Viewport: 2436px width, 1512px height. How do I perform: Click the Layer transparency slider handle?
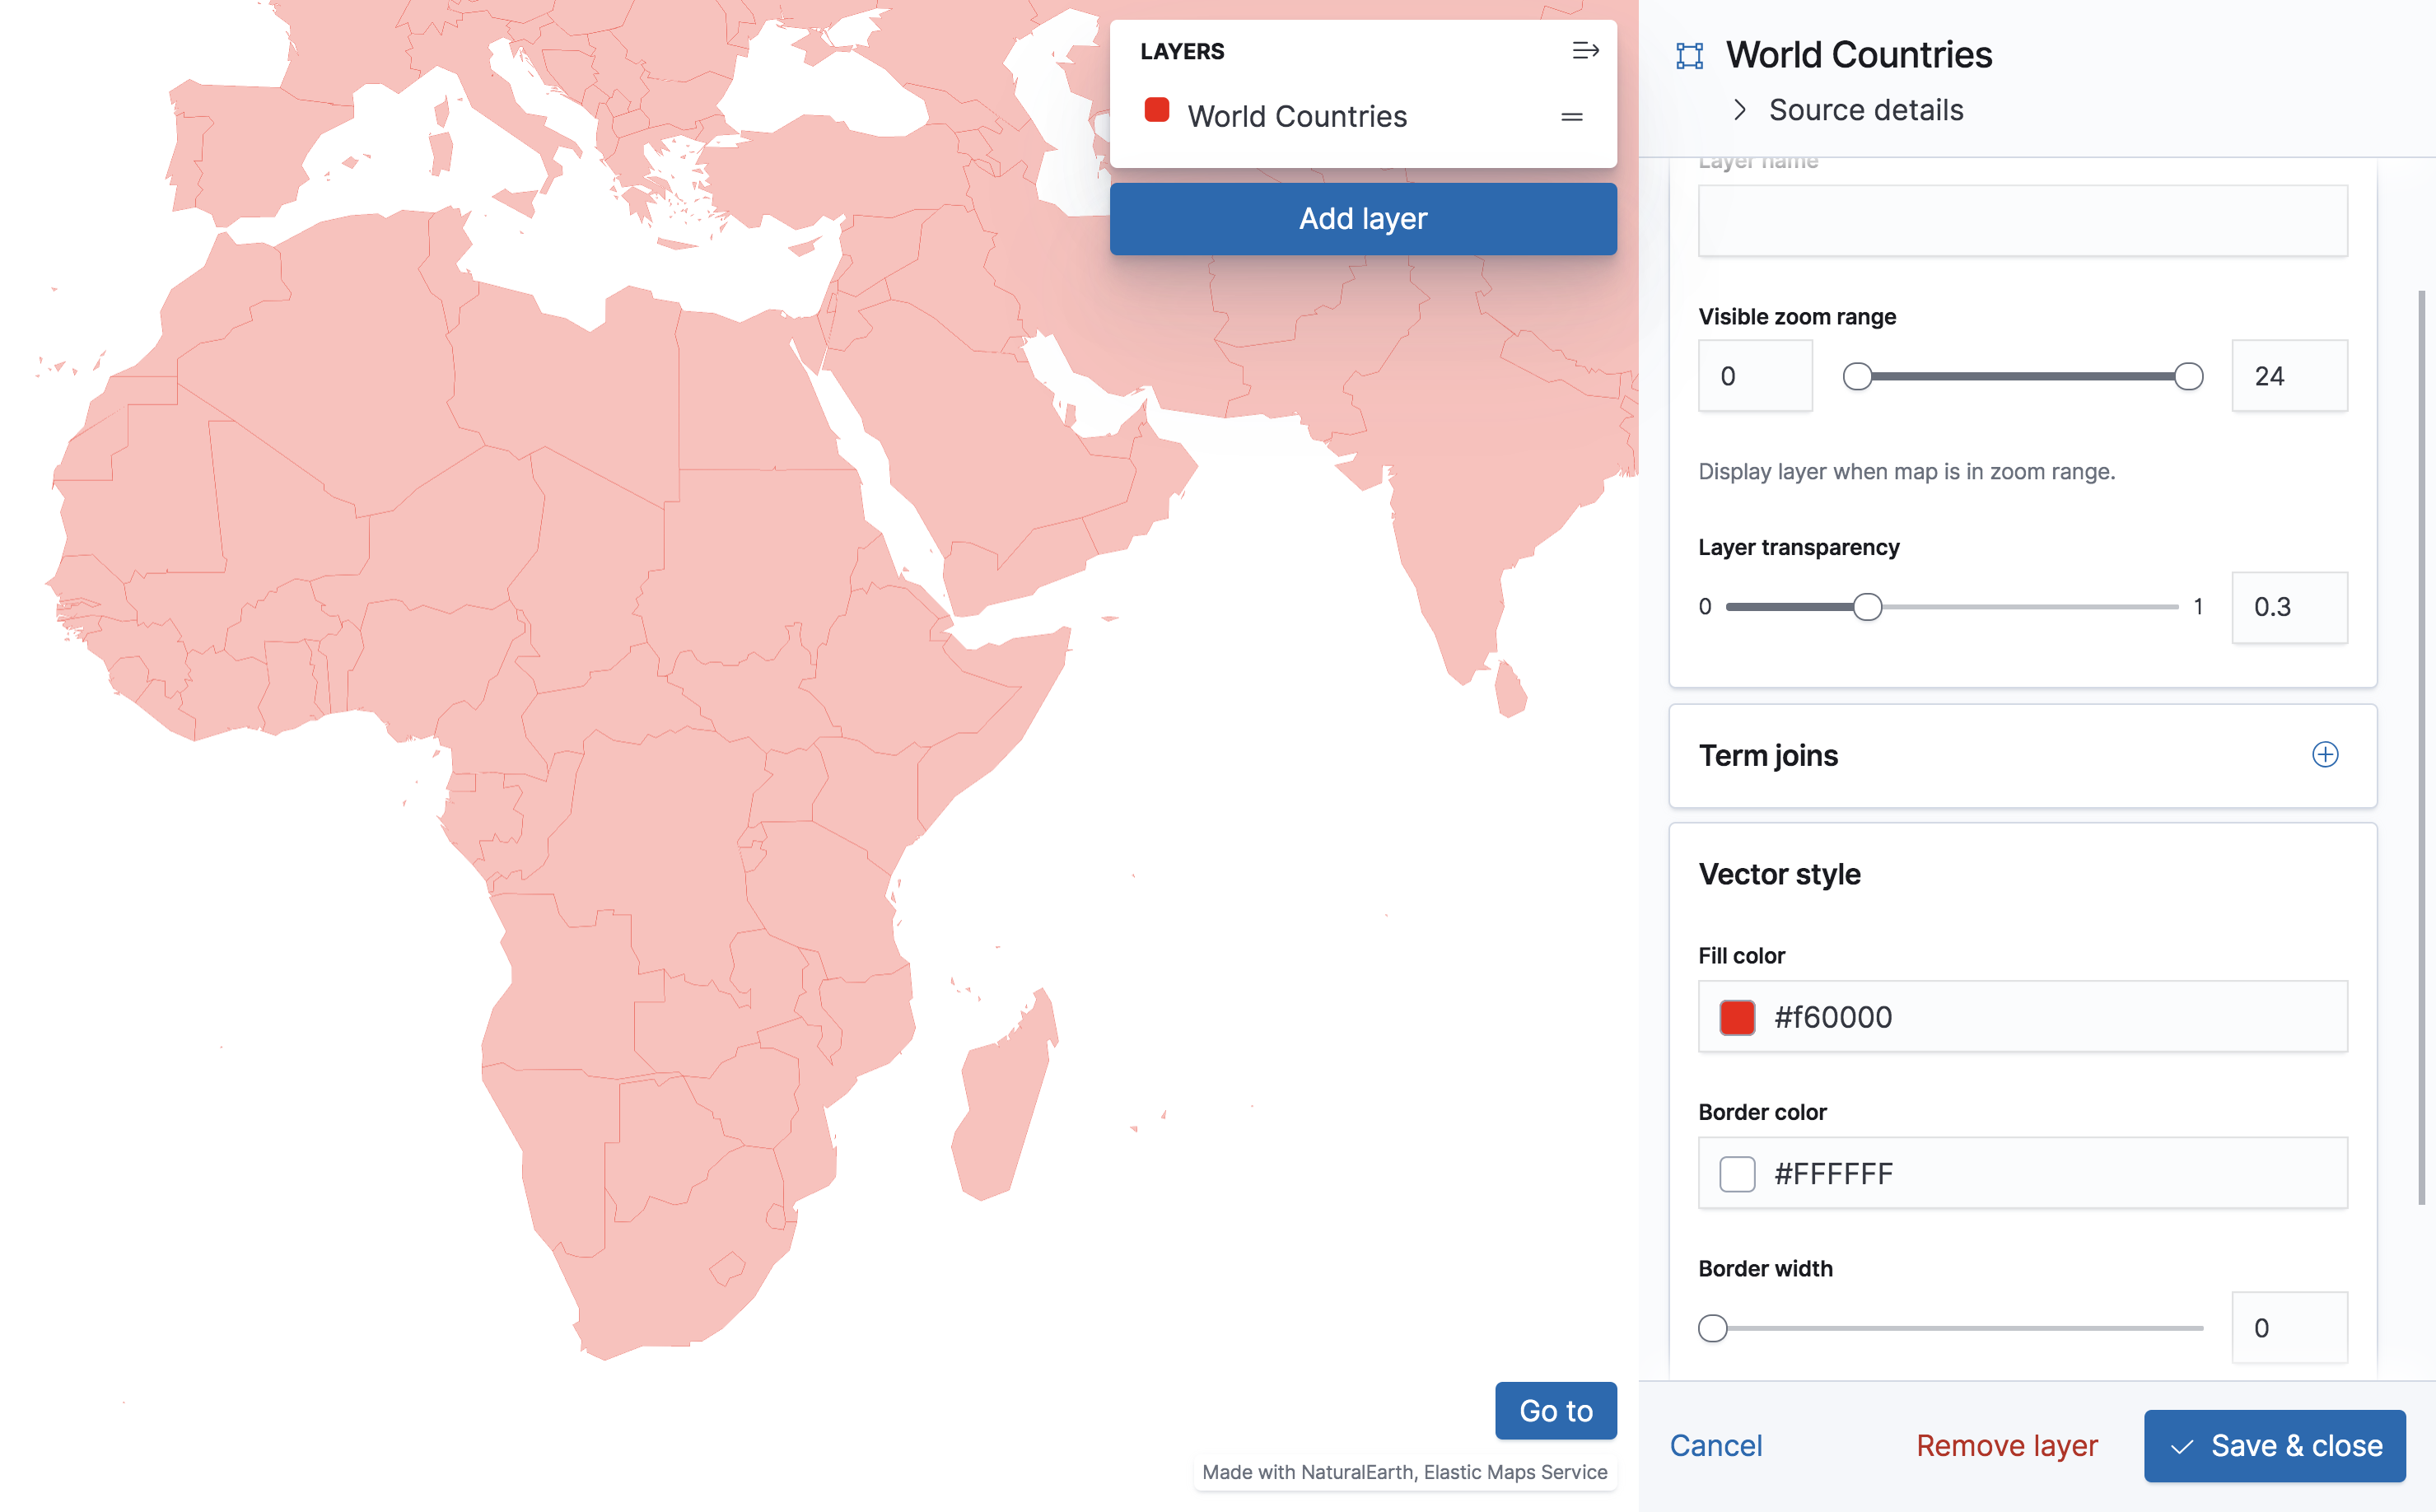point(1866,606)
